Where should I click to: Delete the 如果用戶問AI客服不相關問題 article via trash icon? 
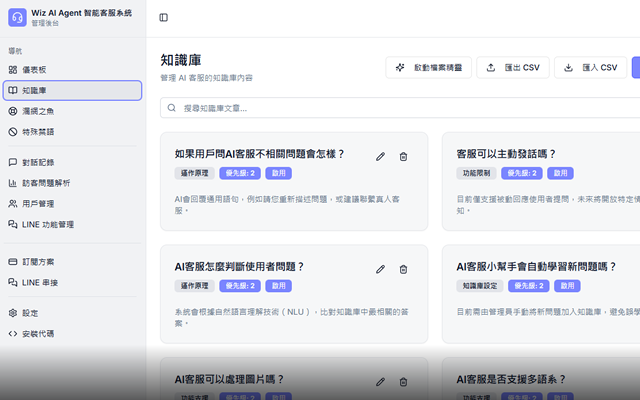tap(403, 156)
